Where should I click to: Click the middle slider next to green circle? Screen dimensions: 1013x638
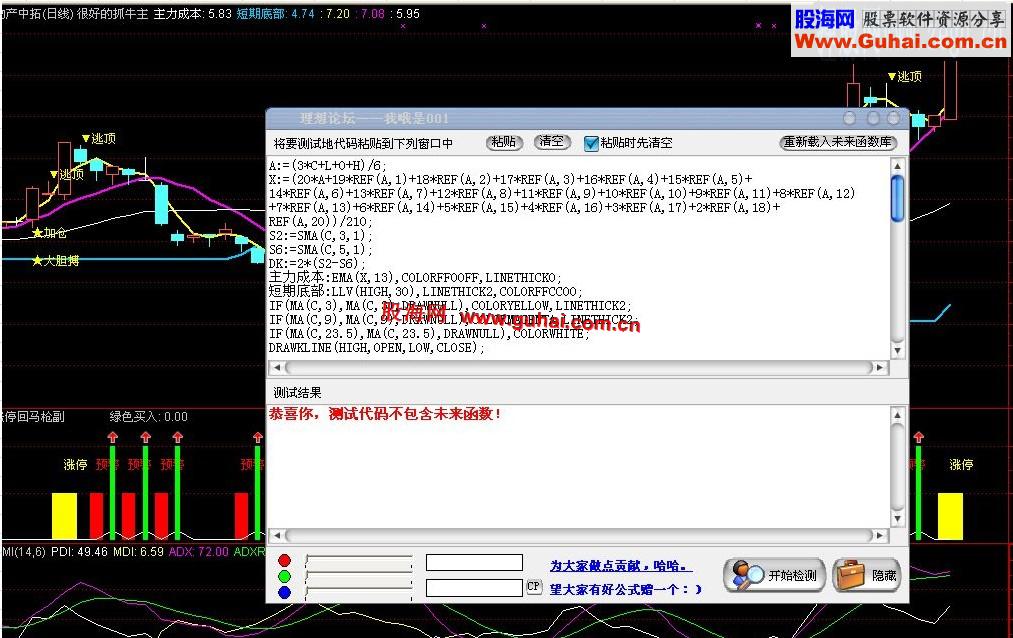(359, 576)
